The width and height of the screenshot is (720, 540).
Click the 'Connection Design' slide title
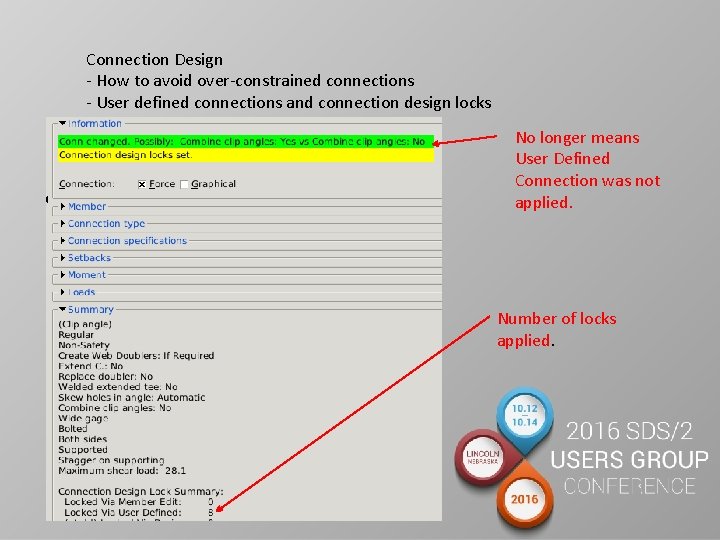154,60
